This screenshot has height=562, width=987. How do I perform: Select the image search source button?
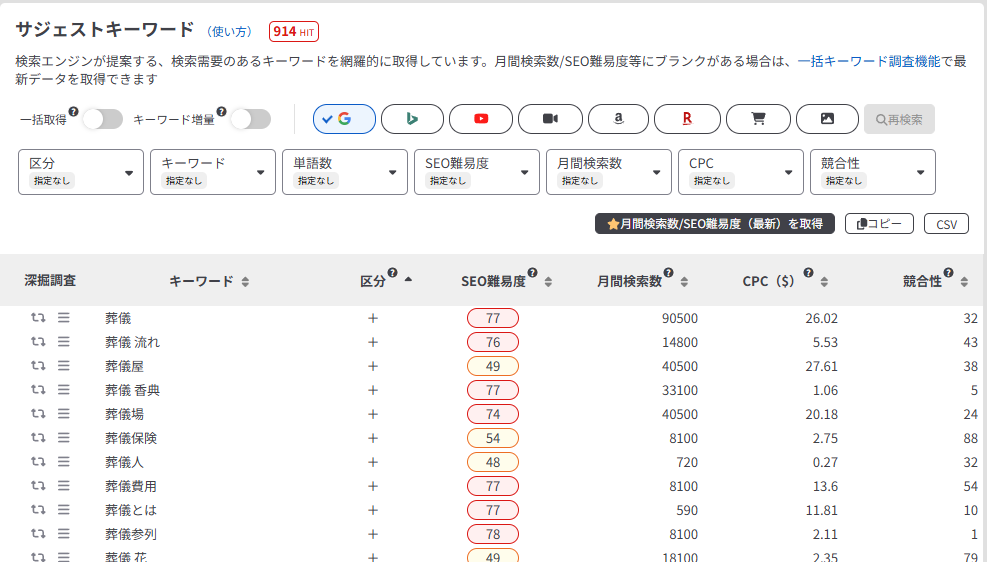point(826,119)
